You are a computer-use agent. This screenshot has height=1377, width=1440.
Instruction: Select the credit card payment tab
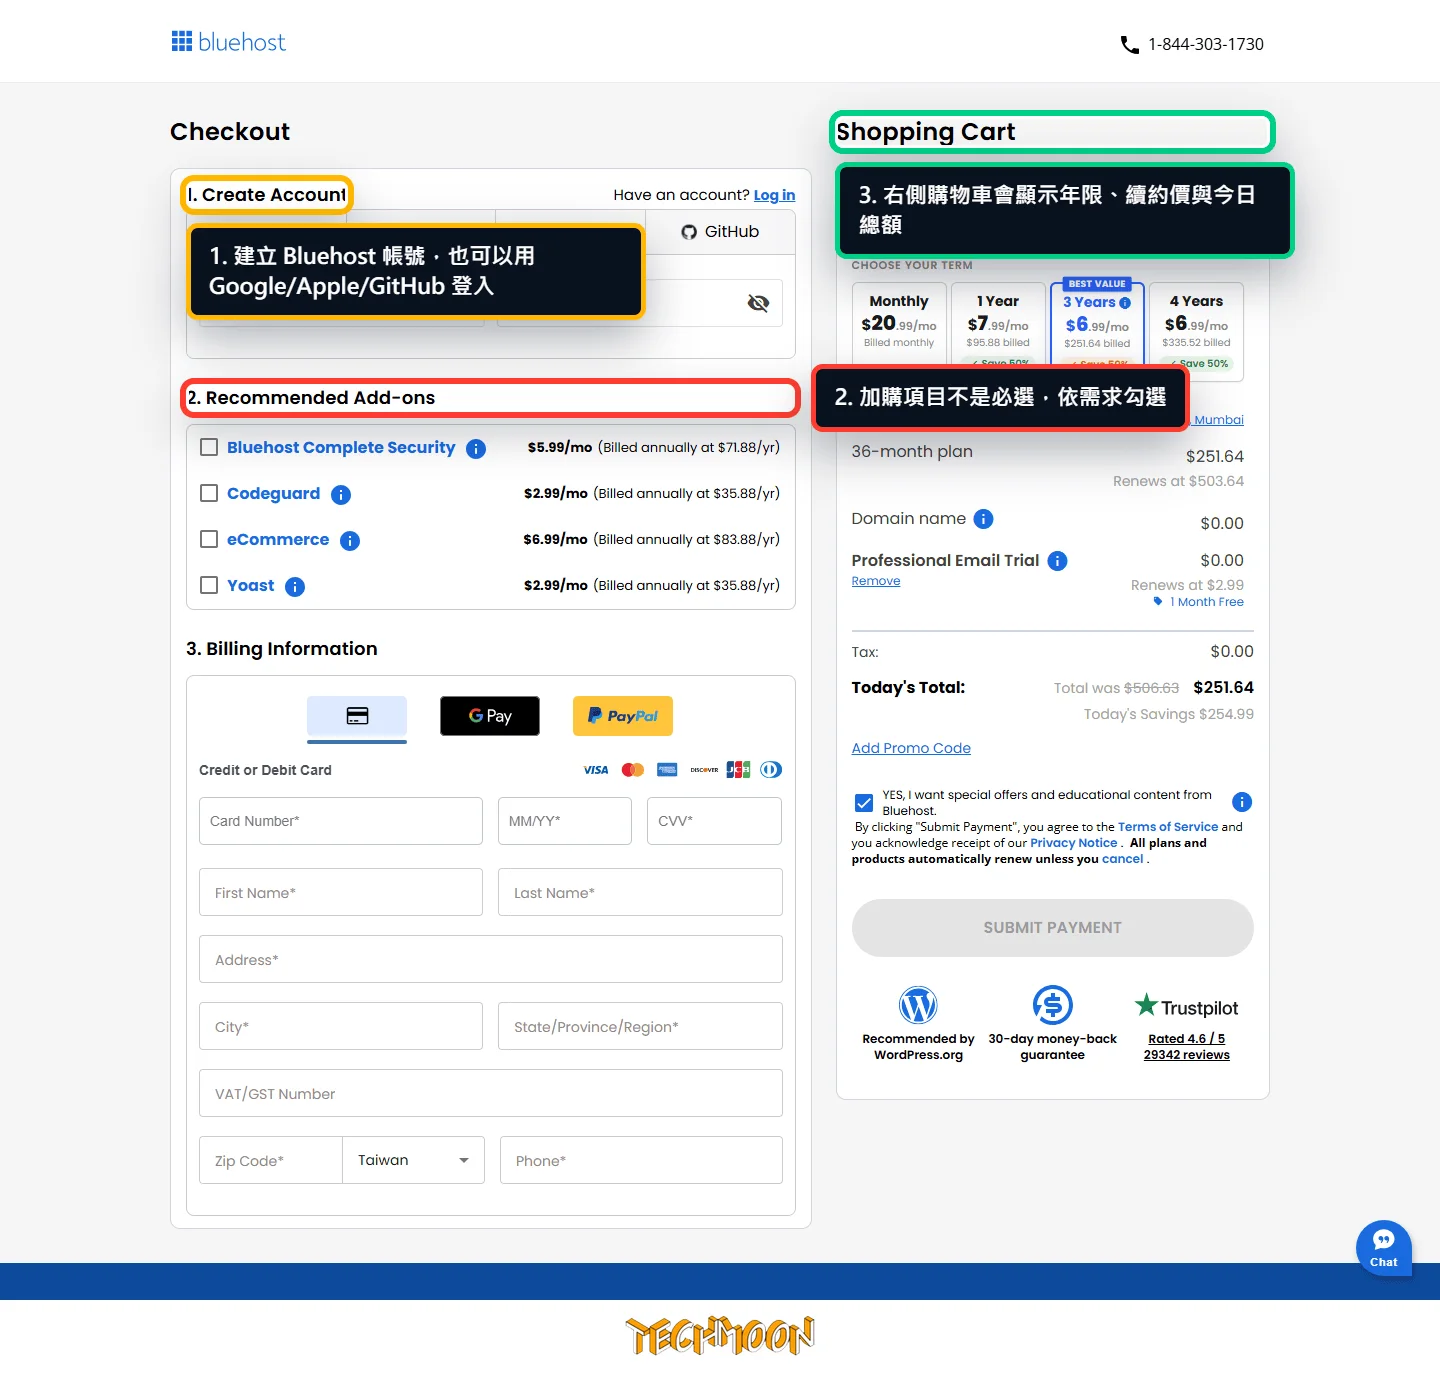pos(357,716)
